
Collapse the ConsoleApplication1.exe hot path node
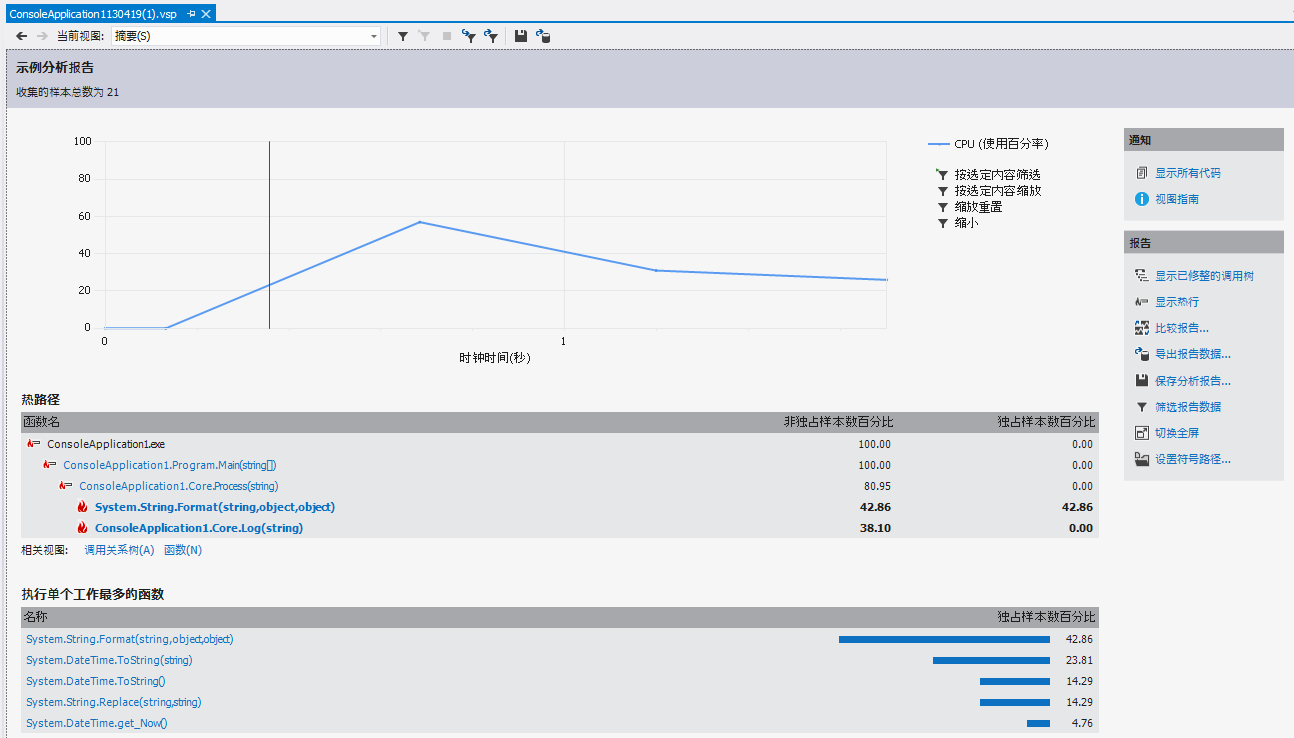pos(34,444)
